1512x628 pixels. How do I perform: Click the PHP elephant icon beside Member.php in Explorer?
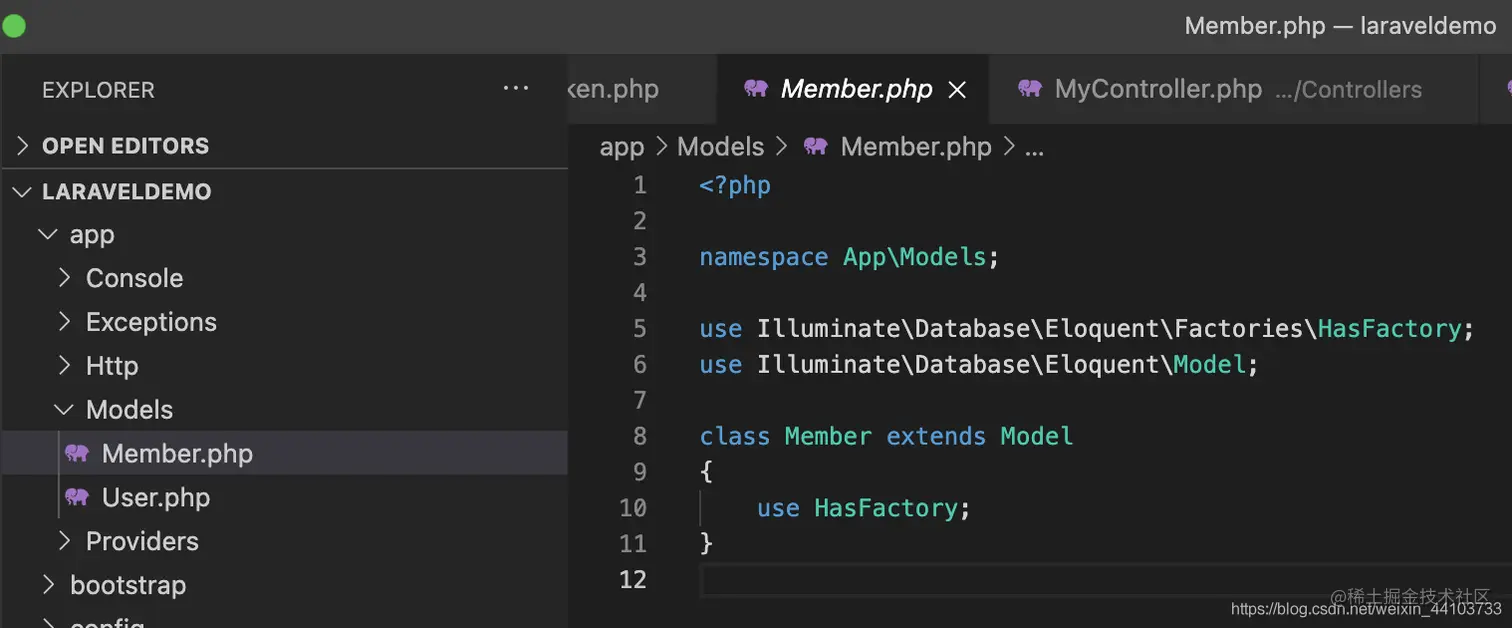(x=77, y=454)
